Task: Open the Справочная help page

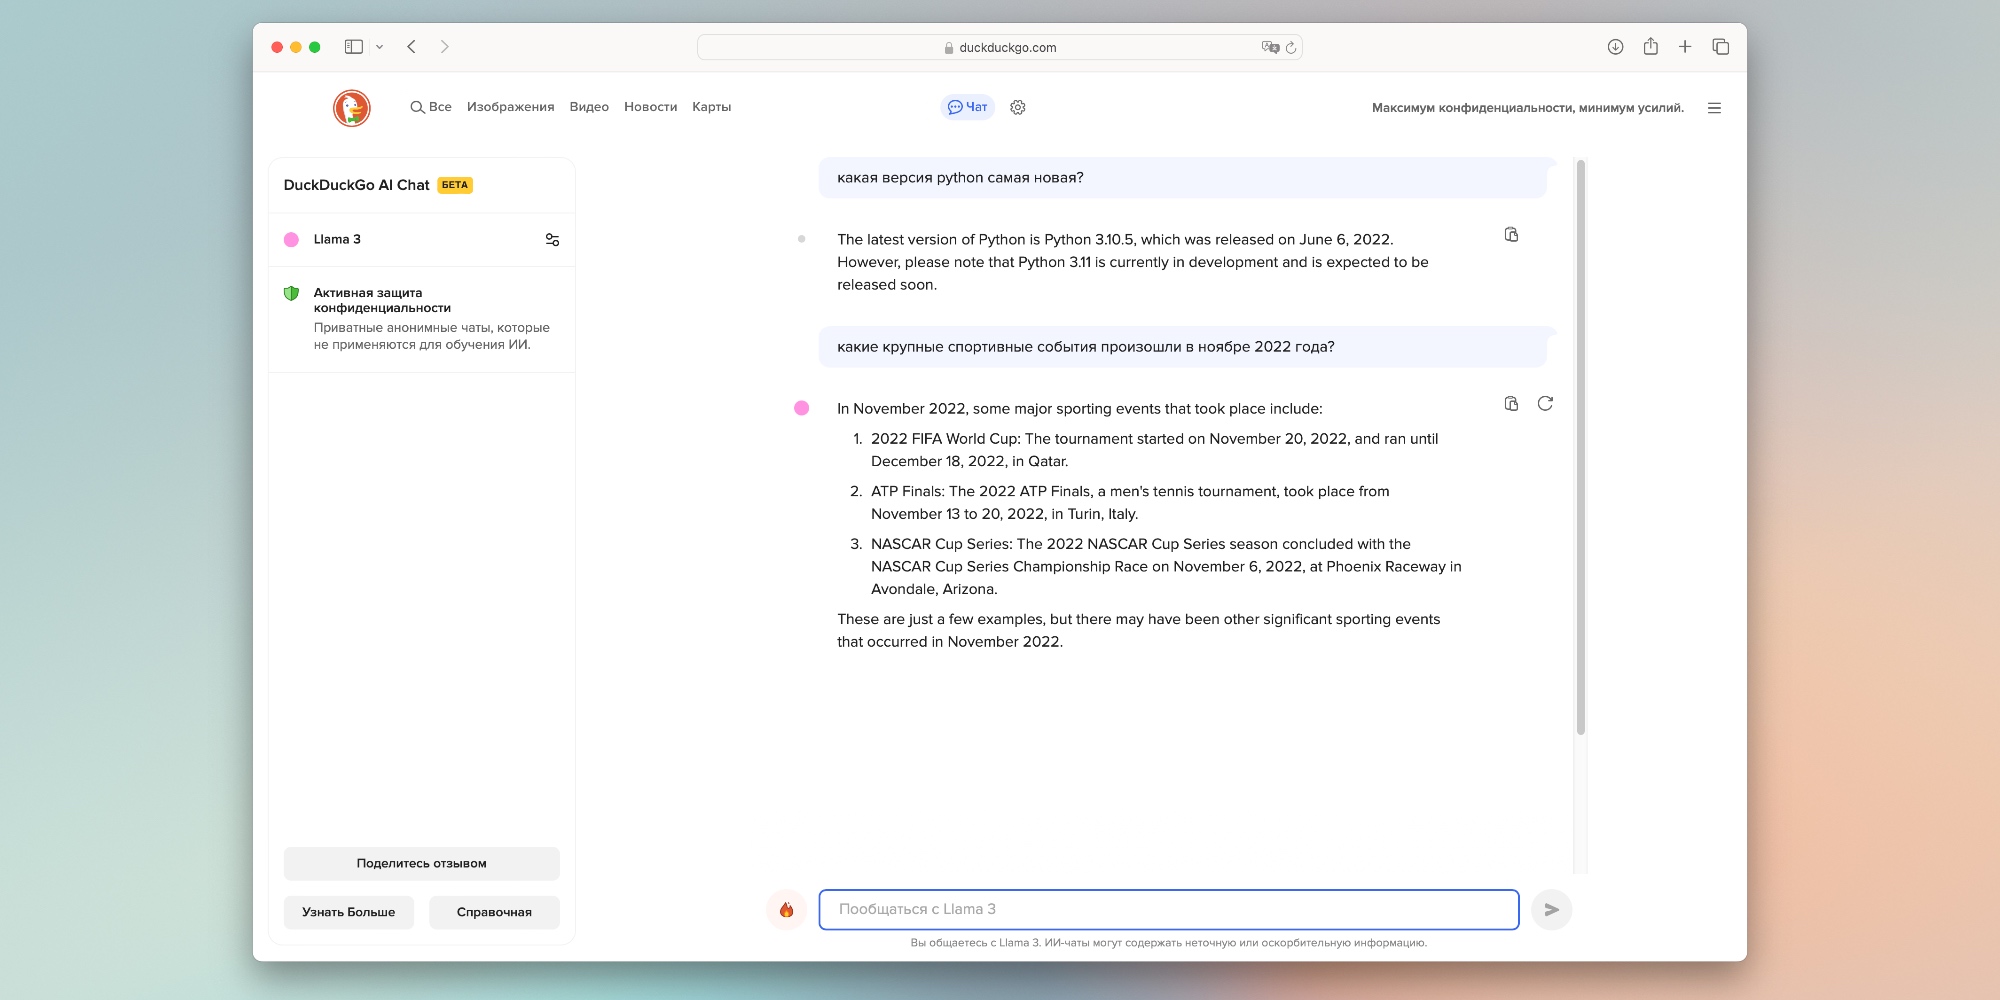Action: click(494, 912)
